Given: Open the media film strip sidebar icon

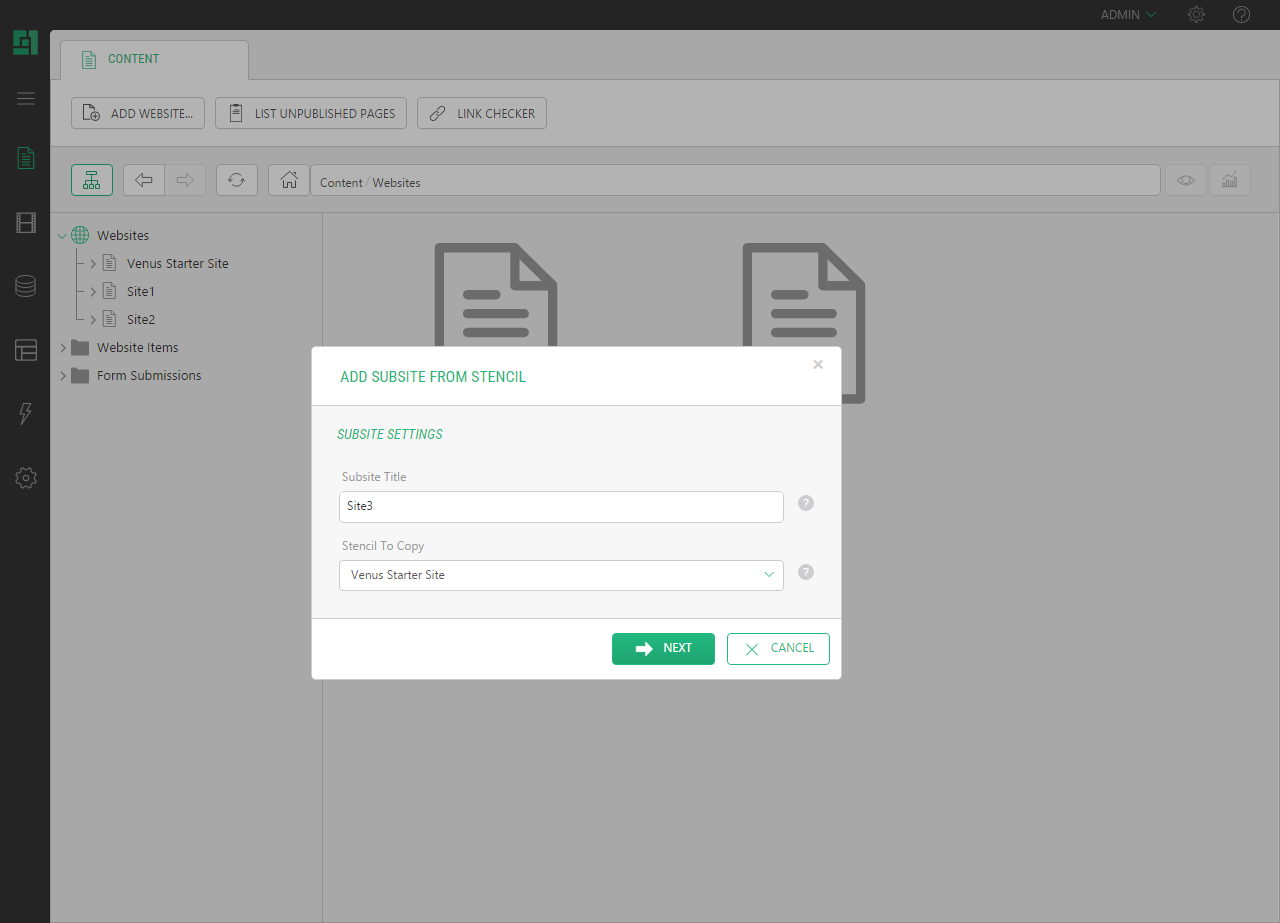Looking at the screenshot, I should [26, 223].
